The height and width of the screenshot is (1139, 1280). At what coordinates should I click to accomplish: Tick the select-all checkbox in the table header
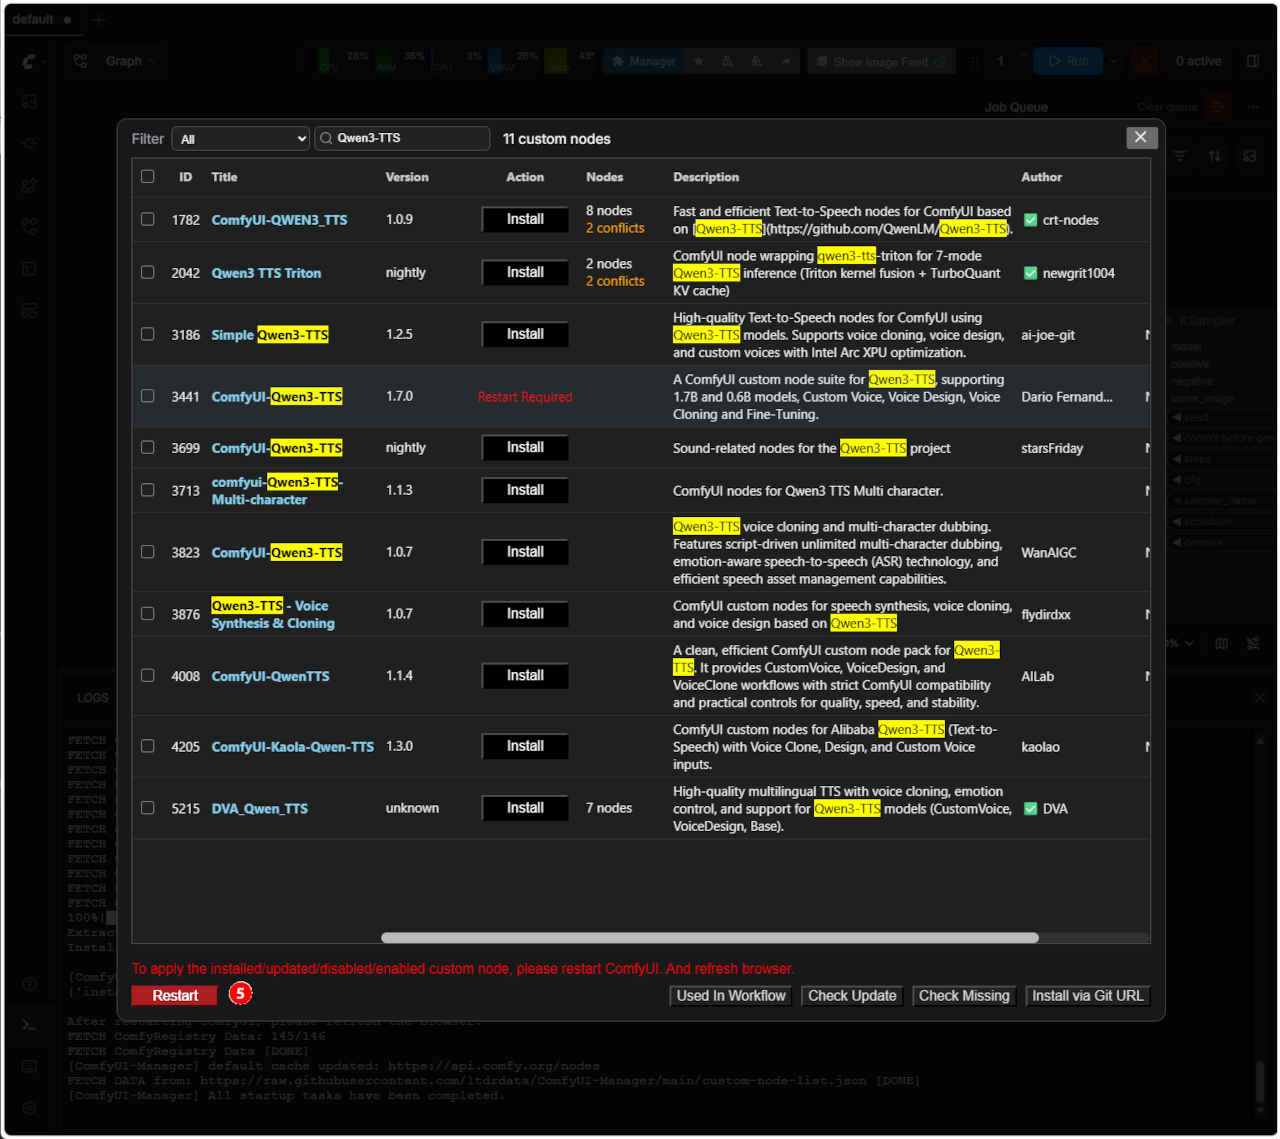pos(148,176)
